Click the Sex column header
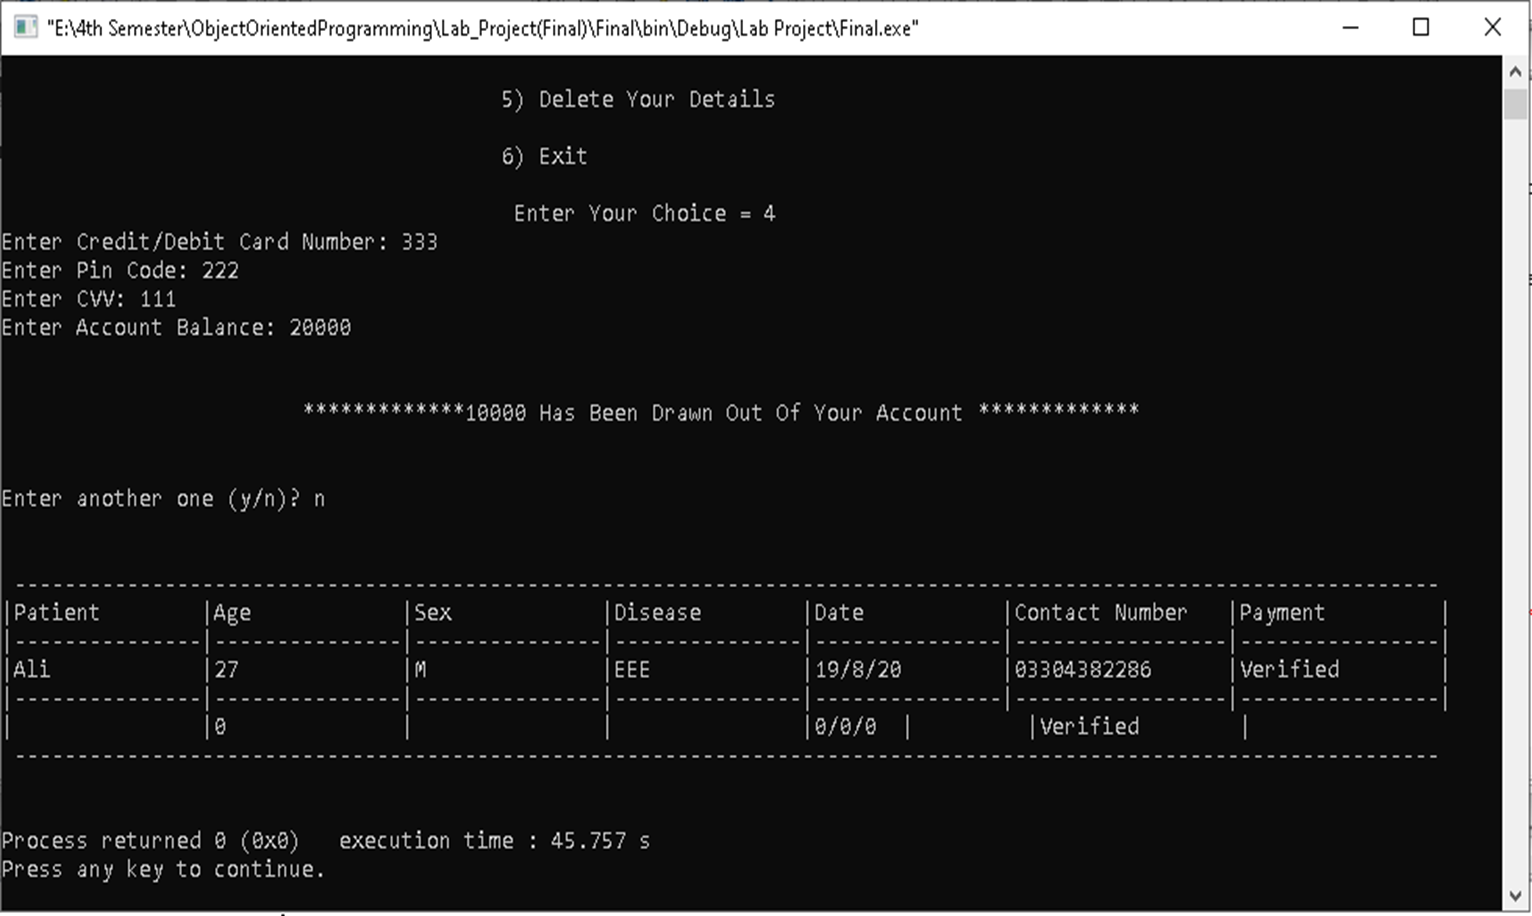The width and height of the screenshot is (1532, 916). point(432,612)
